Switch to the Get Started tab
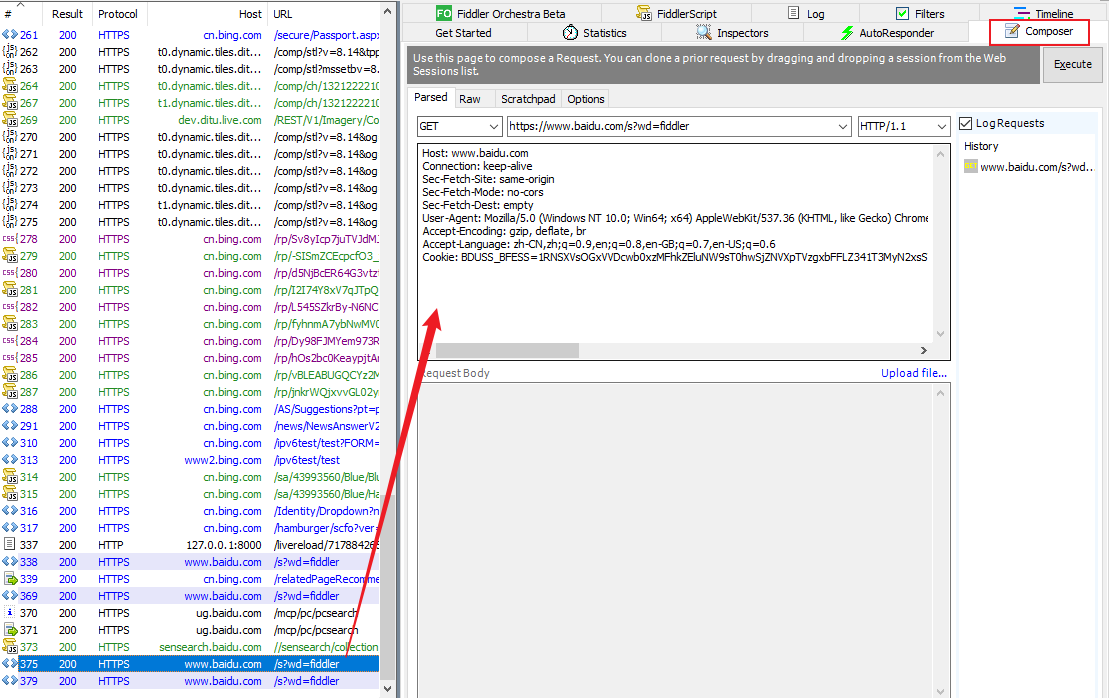The width and height of the screenshot is (1109, 698). (463, 33)
